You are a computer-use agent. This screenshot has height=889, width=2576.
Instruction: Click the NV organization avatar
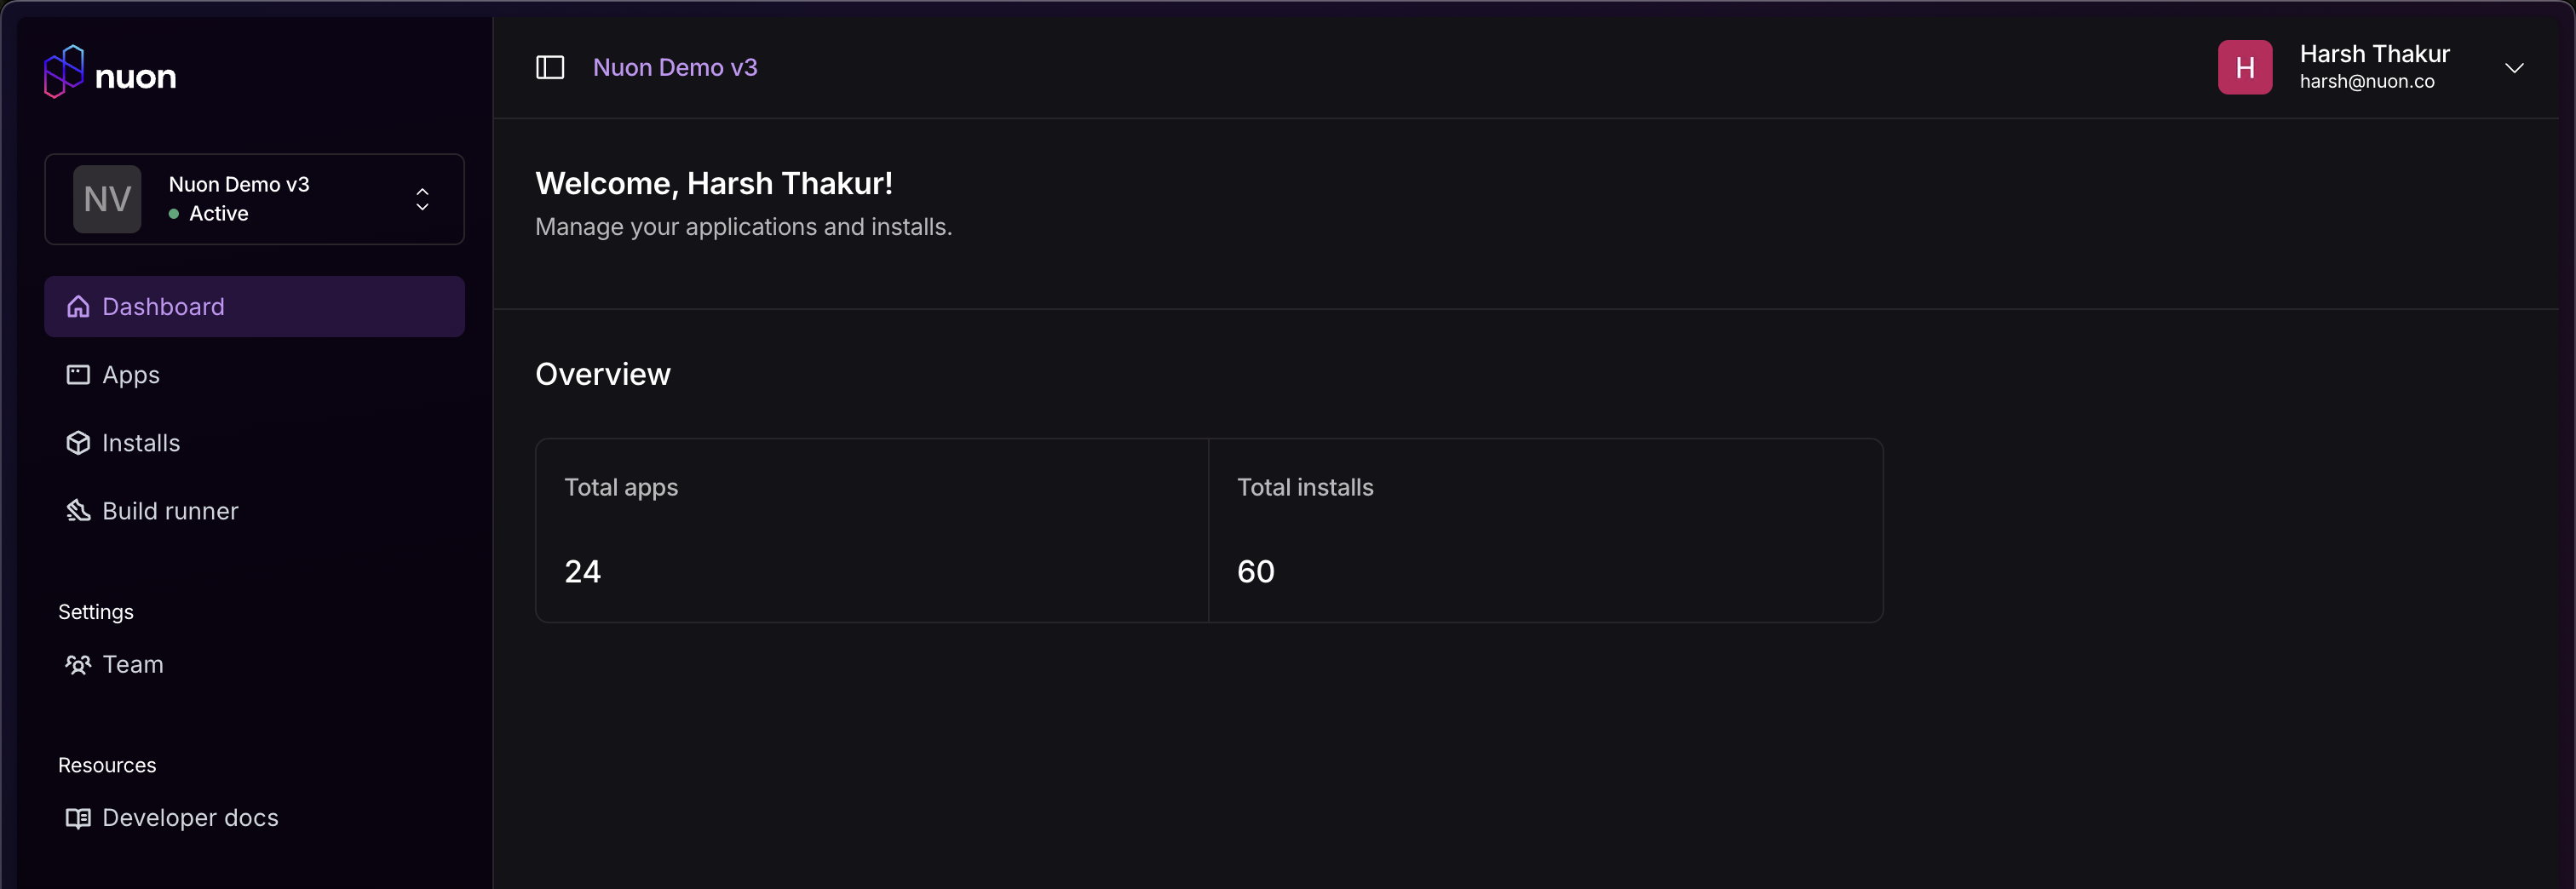(x=107, y=199)
